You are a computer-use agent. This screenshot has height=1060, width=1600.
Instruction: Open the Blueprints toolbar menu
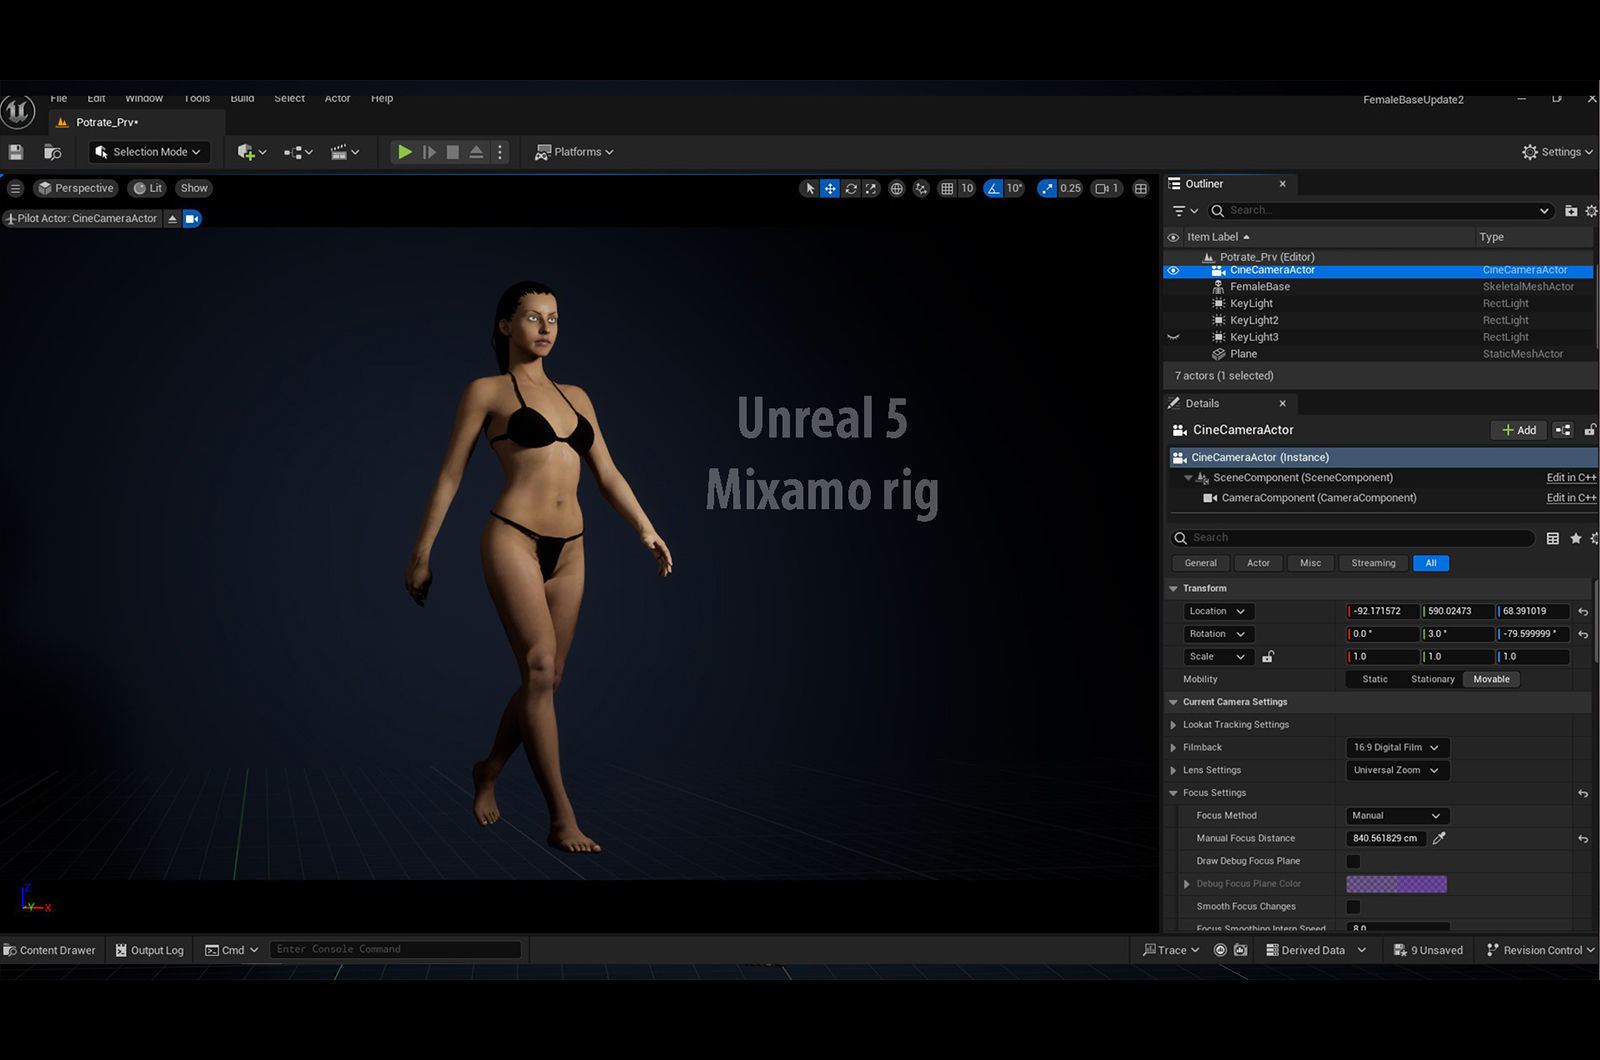[x=298, y=152]
